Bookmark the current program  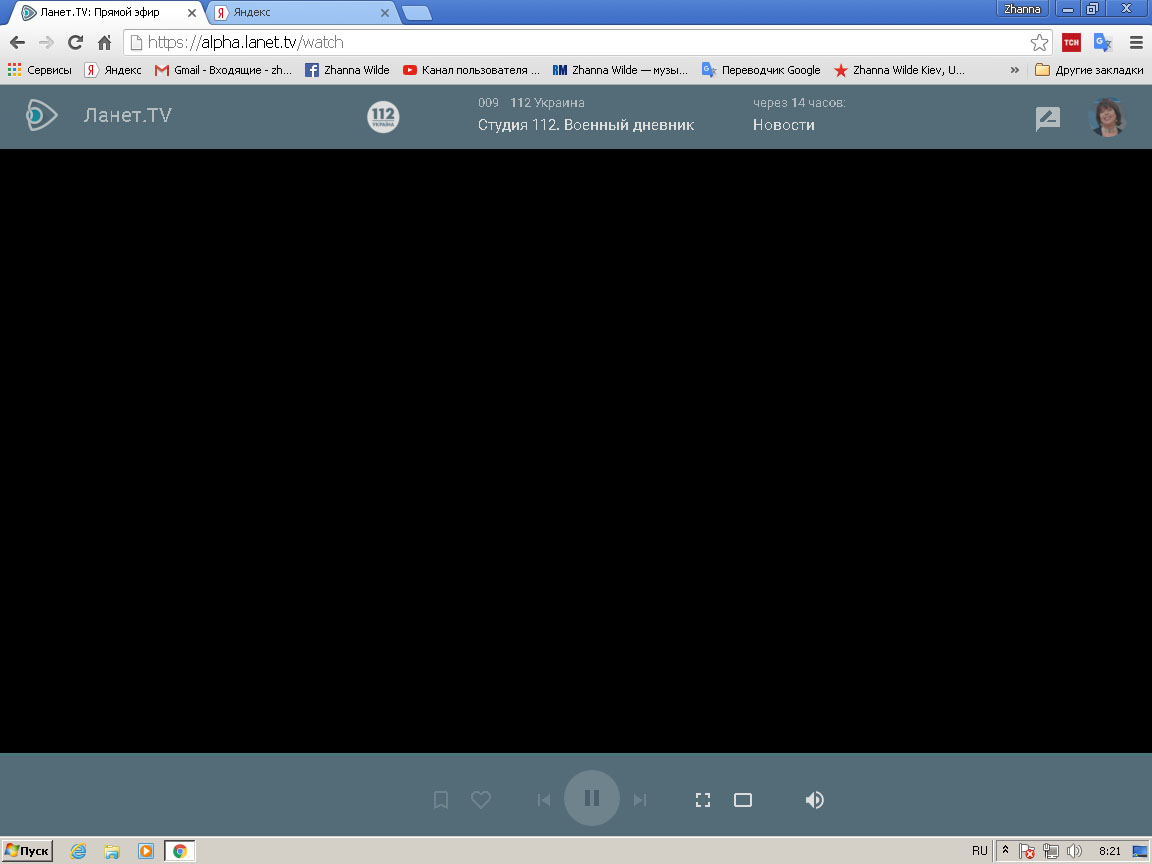441,800
